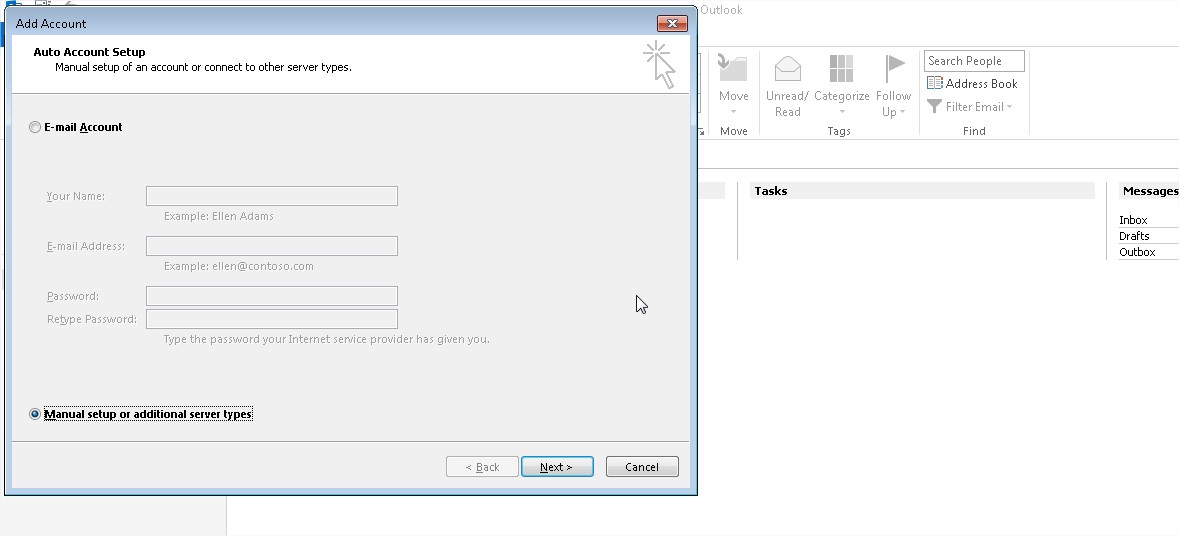Click the Messages header in Outlook
This screenshot has height=536, width=1179.
pyautogui.click(x=1150, y=191)
